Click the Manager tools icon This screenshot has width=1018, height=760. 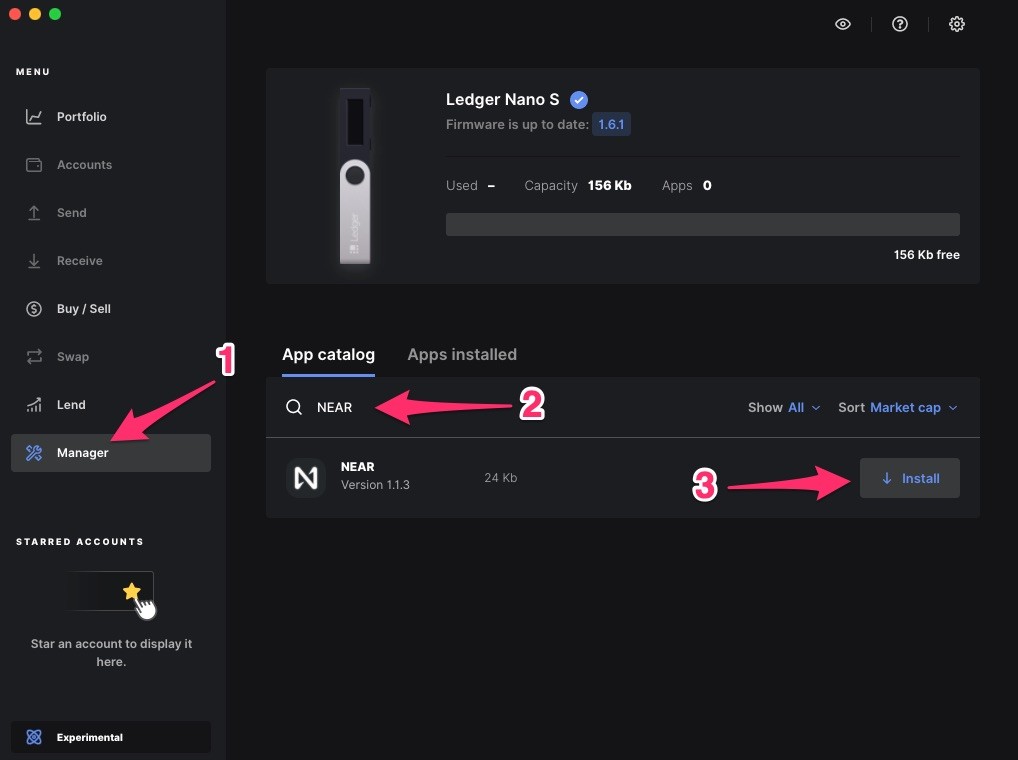[x=34, y=453]
